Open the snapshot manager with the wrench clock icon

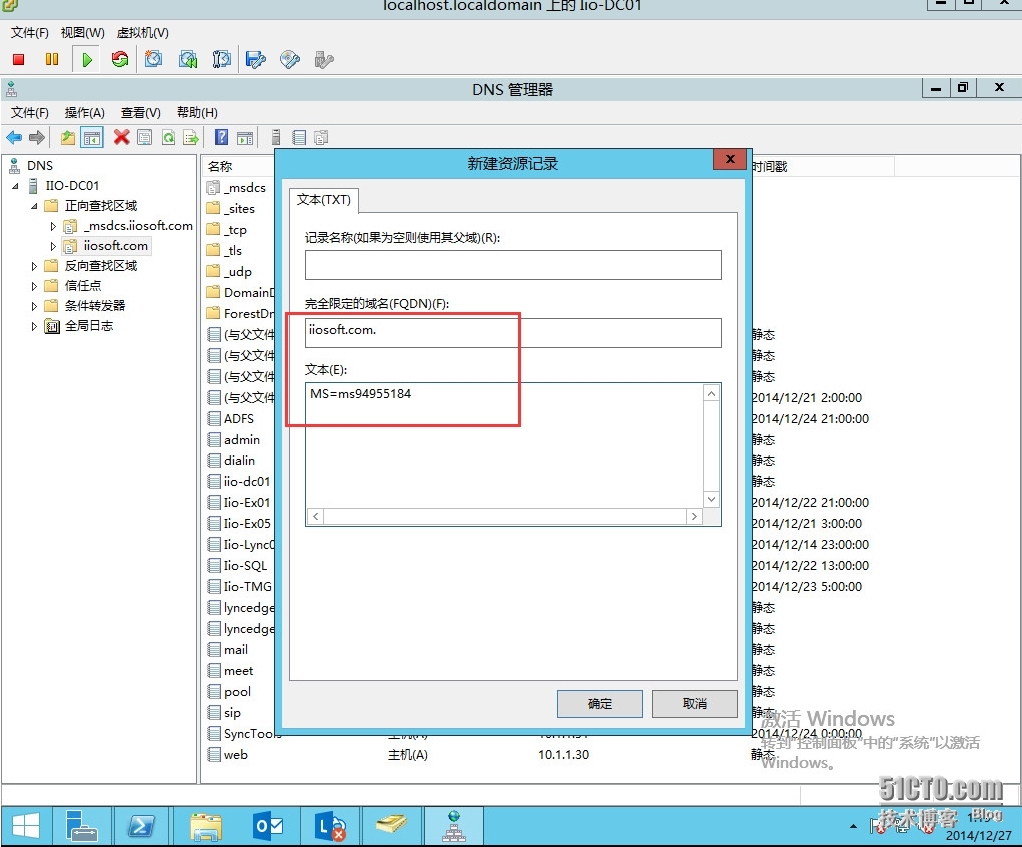[222, 60]
